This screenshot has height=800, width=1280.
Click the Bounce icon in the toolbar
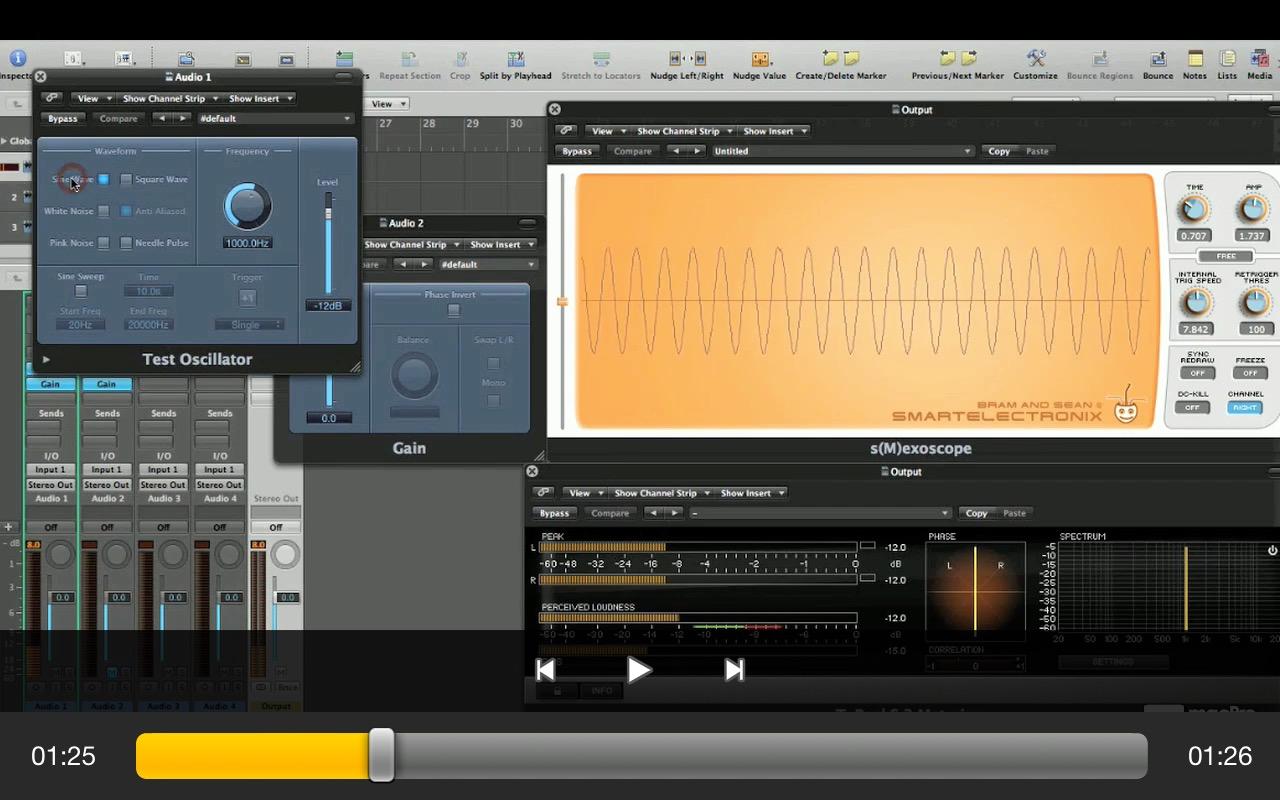1158,60
